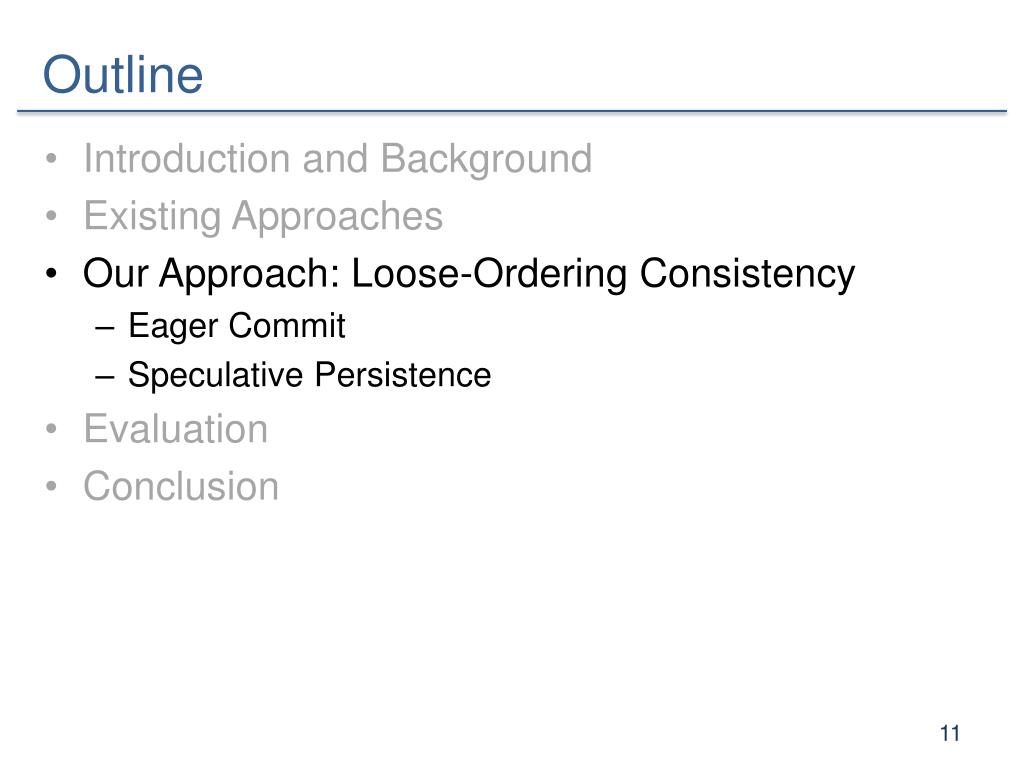The width and height of the screenshot is (1024, 768).
Task: Click the word Persistence
Action: 403,376
